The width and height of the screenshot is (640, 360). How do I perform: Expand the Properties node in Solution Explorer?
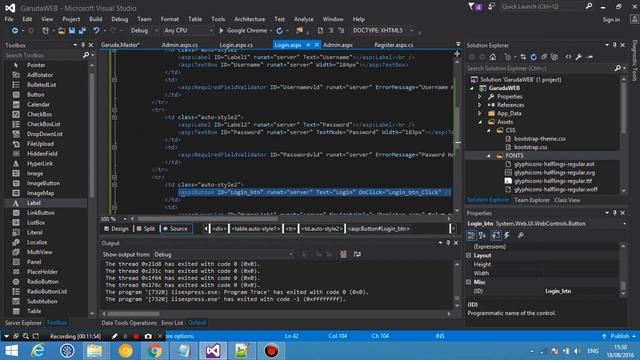pos(480,97)
